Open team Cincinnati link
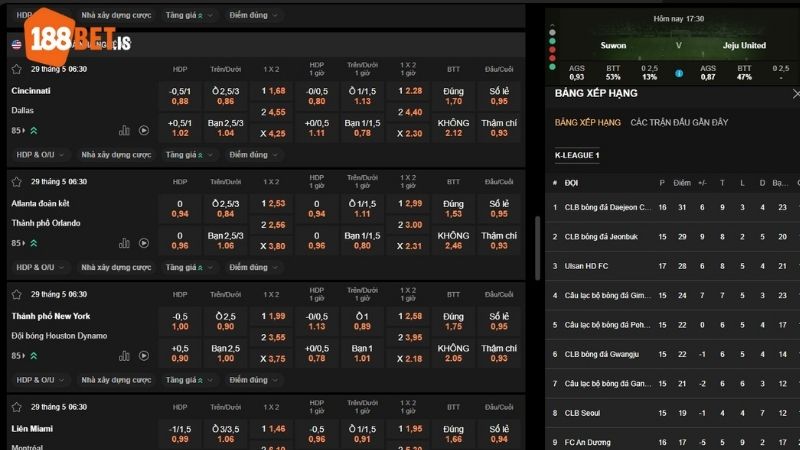Image resolution: width=800 pixels, height=450 pixels. point(31,91)
